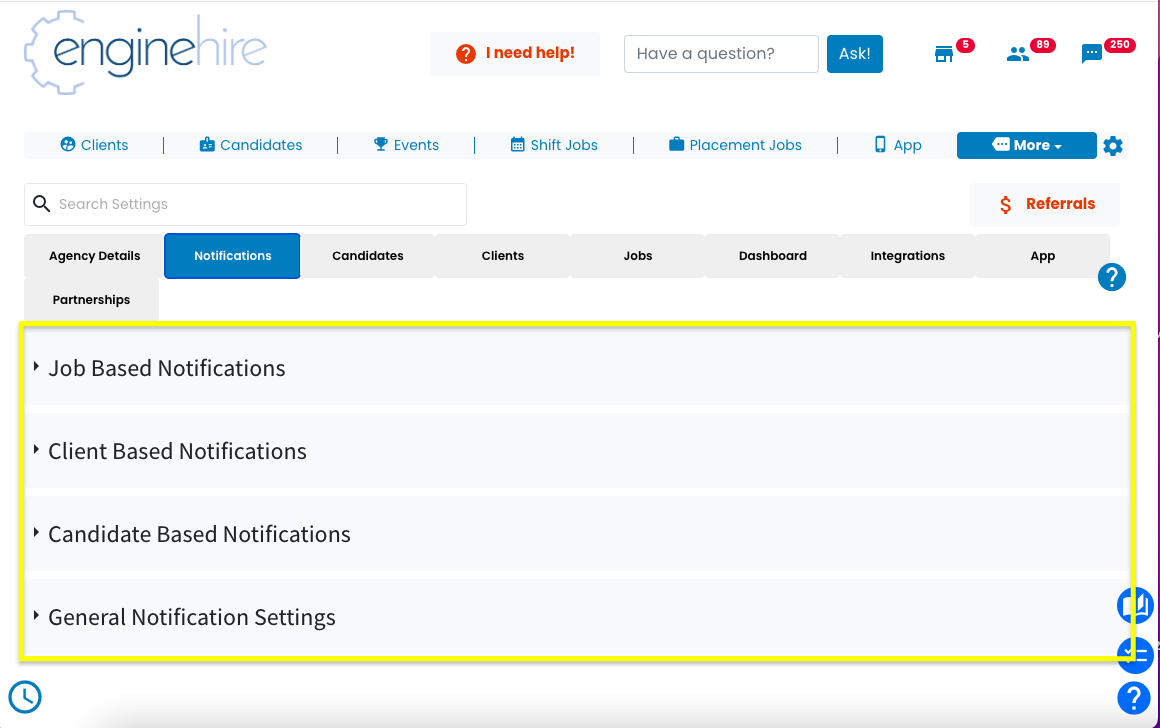The height and width of the screenshot is (728, 1160).
Task: Open Shift Jobs in main navigation
Action: [x=554, y=145]
